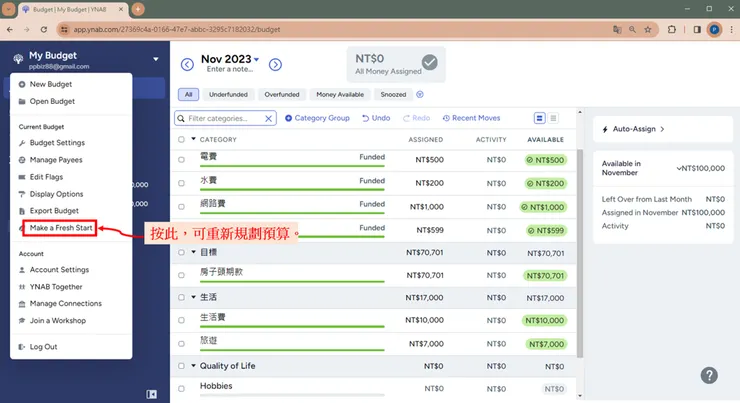Viewport: 740px width, 403px height.
Task: Filter by Overfunded categories
Action: [282, 94]
